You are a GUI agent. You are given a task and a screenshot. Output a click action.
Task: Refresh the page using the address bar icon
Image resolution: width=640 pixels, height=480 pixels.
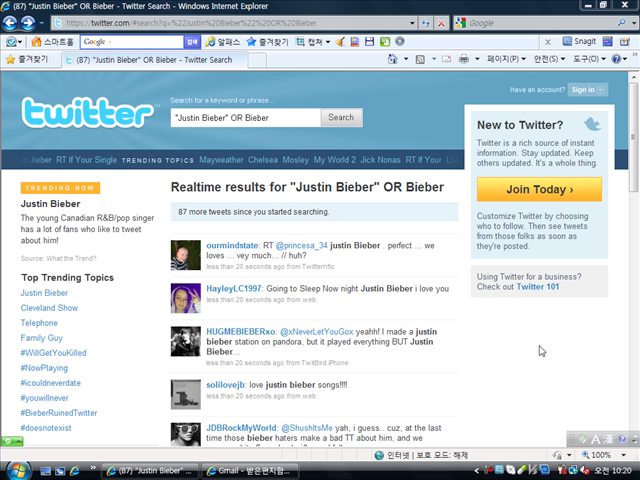[x=426, y=23]
